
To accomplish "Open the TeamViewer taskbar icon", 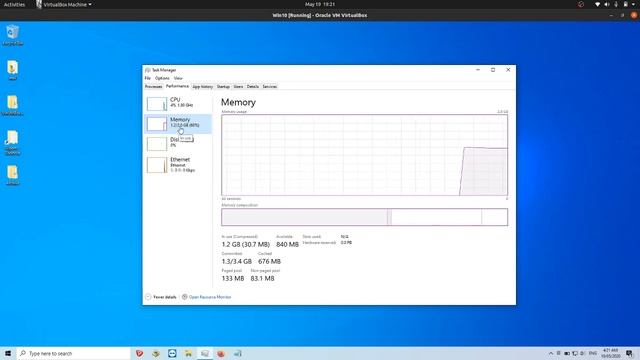I will (x=172, y=353).
